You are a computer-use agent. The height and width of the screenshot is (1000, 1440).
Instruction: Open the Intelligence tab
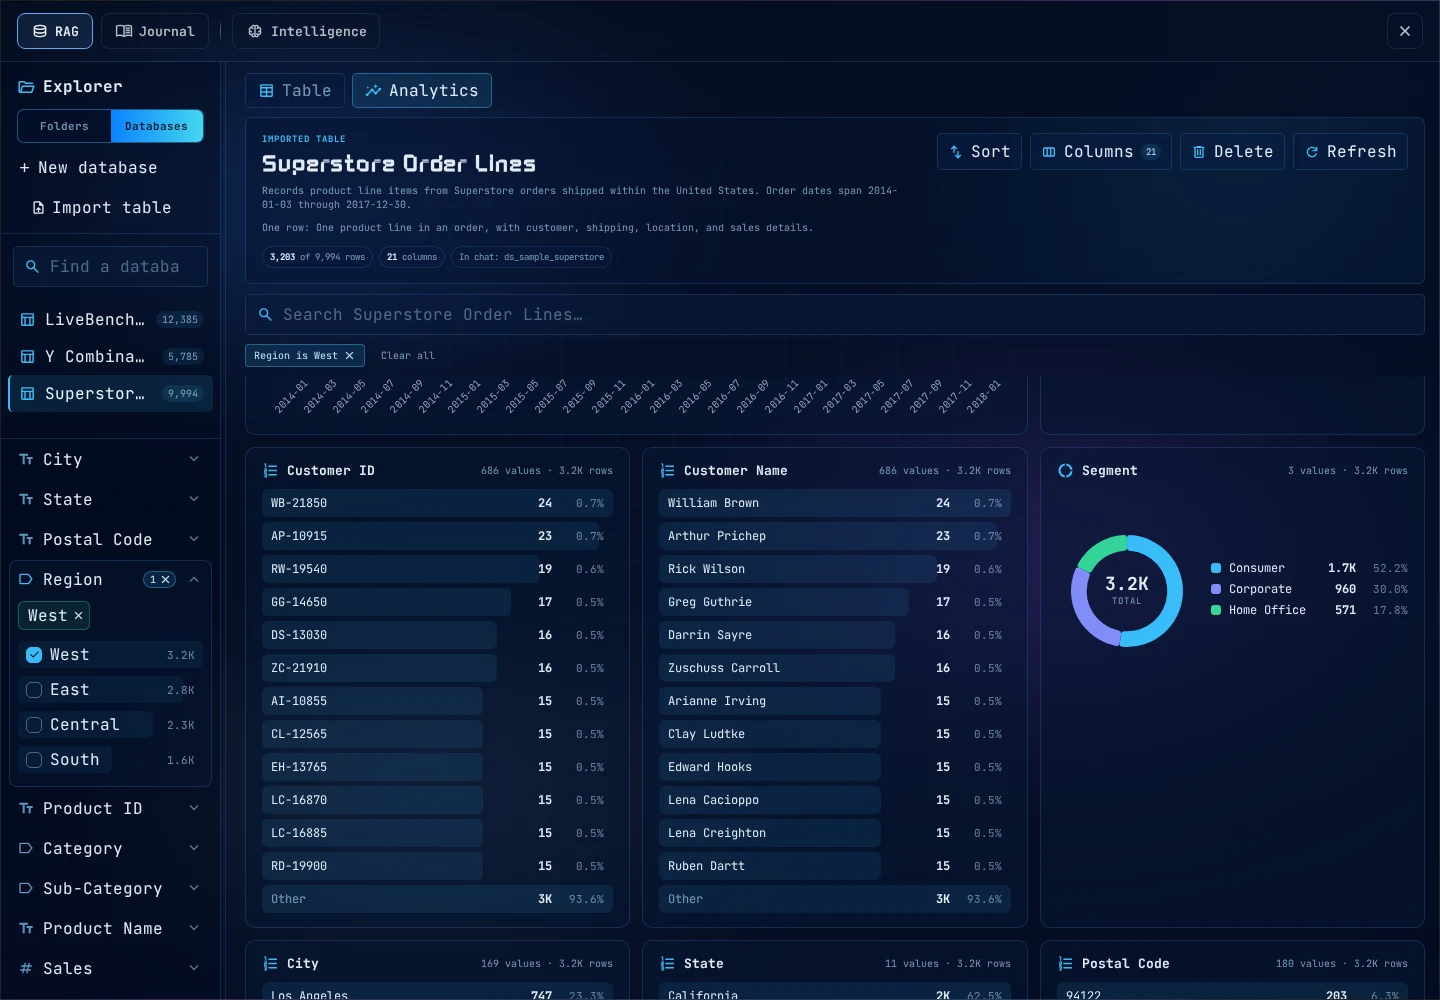306,31
